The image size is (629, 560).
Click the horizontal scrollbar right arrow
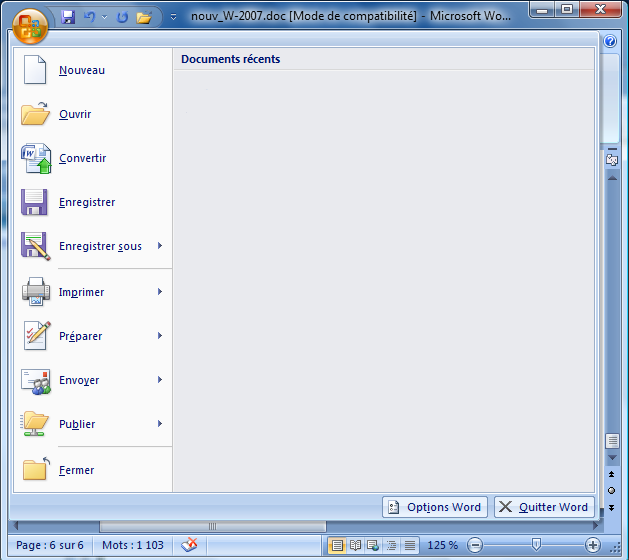pos(596,526)
